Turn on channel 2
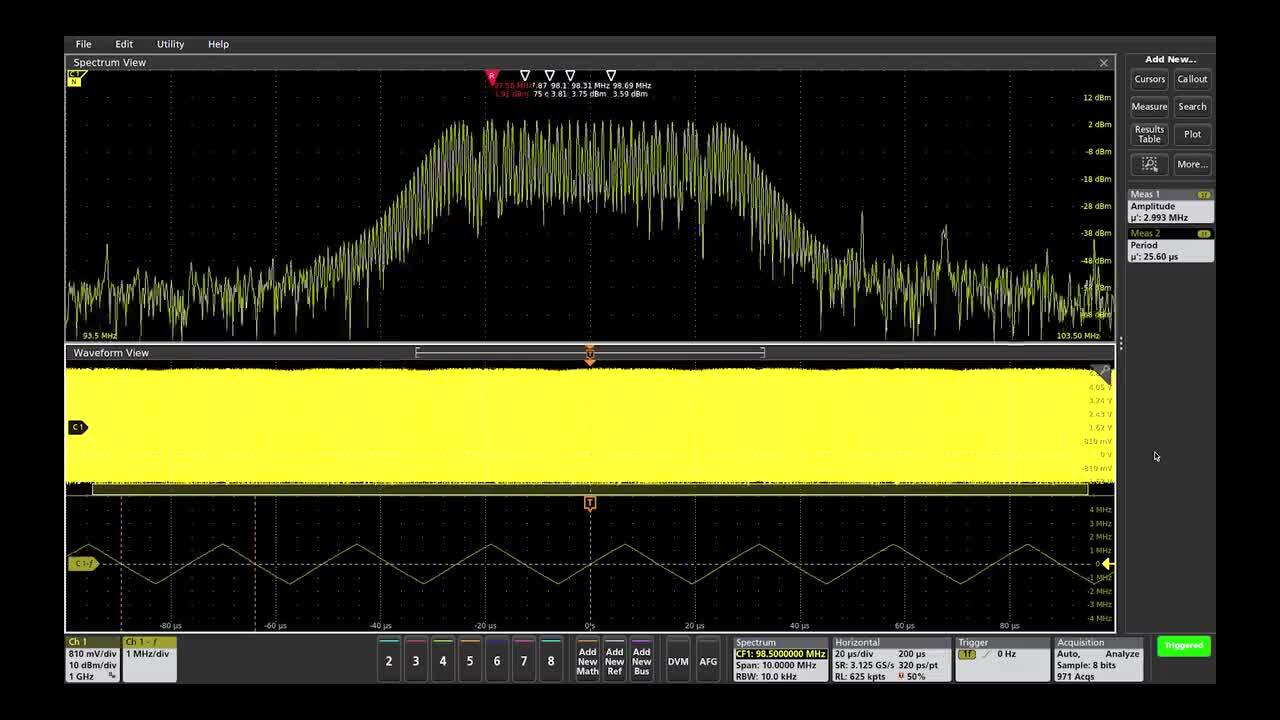This screenshot has width=1280, height=720. pos(389,660)
